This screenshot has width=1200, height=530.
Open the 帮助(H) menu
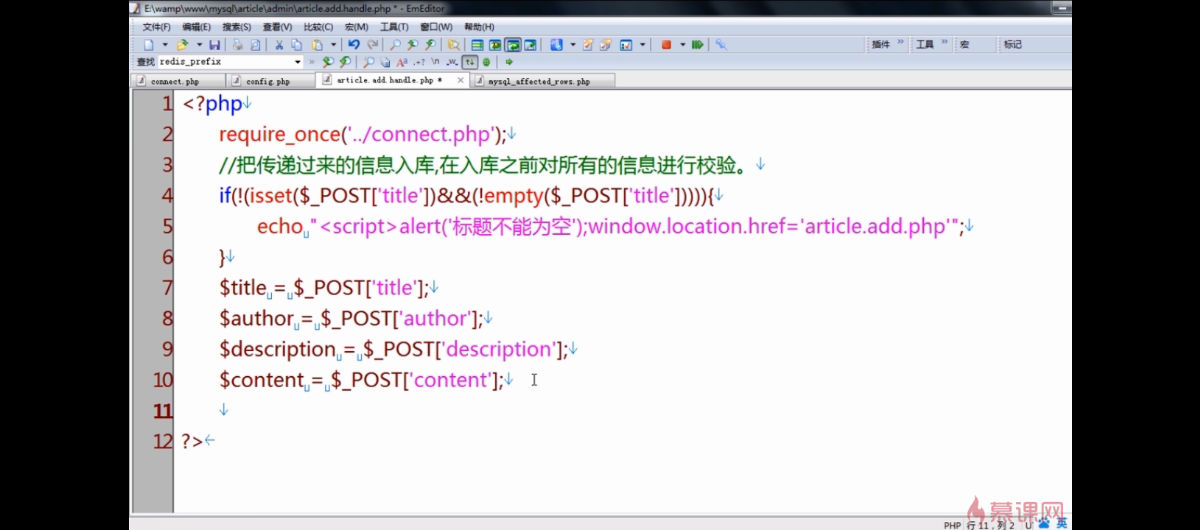[x=479, y=27]
